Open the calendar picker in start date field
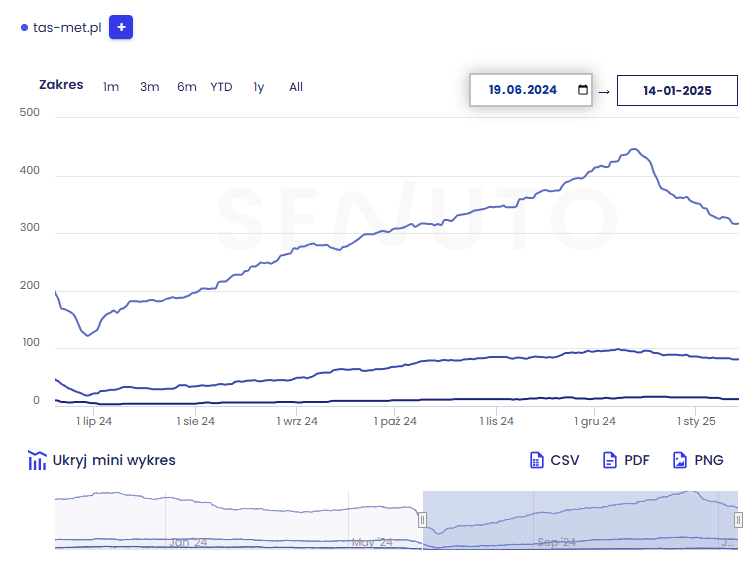756x570 pixels. click(x=582, y=90)
